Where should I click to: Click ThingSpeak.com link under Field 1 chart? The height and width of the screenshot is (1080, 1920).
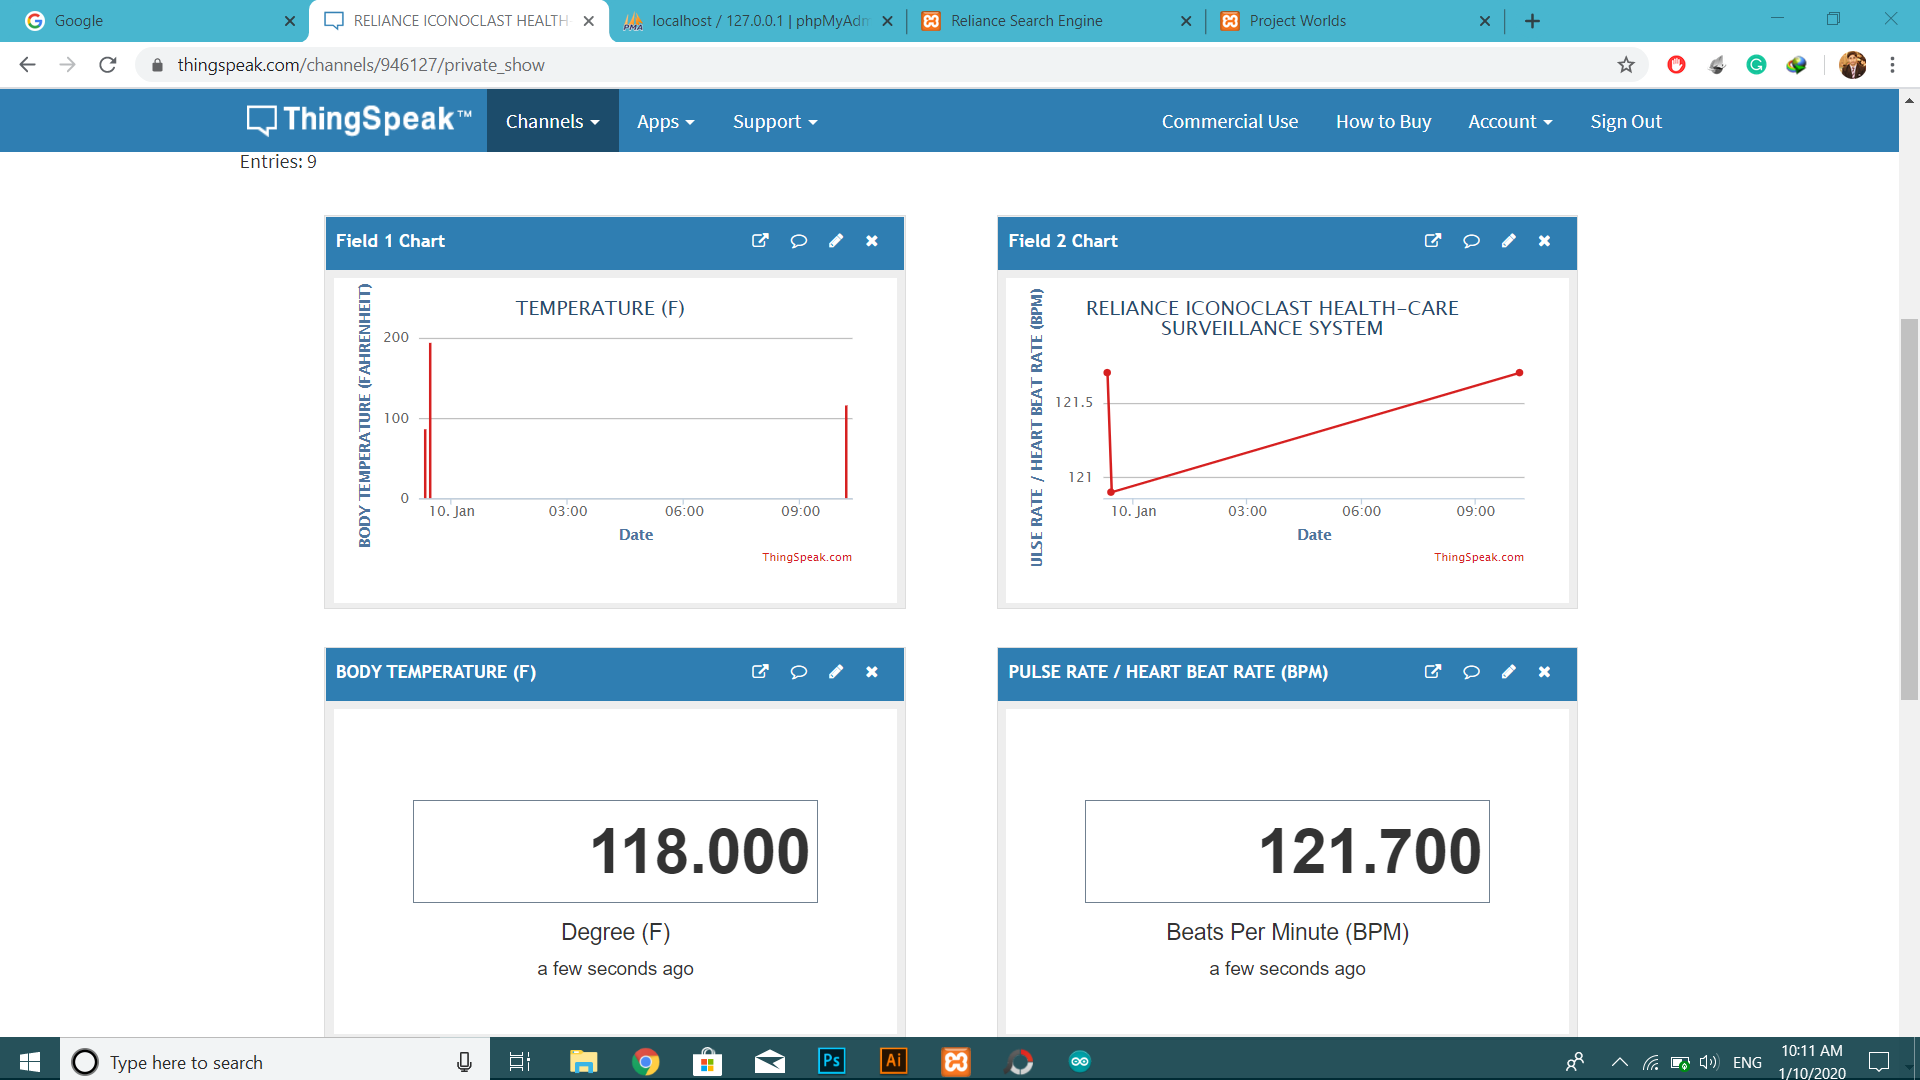pyautogui.click(x=807, y=558)
